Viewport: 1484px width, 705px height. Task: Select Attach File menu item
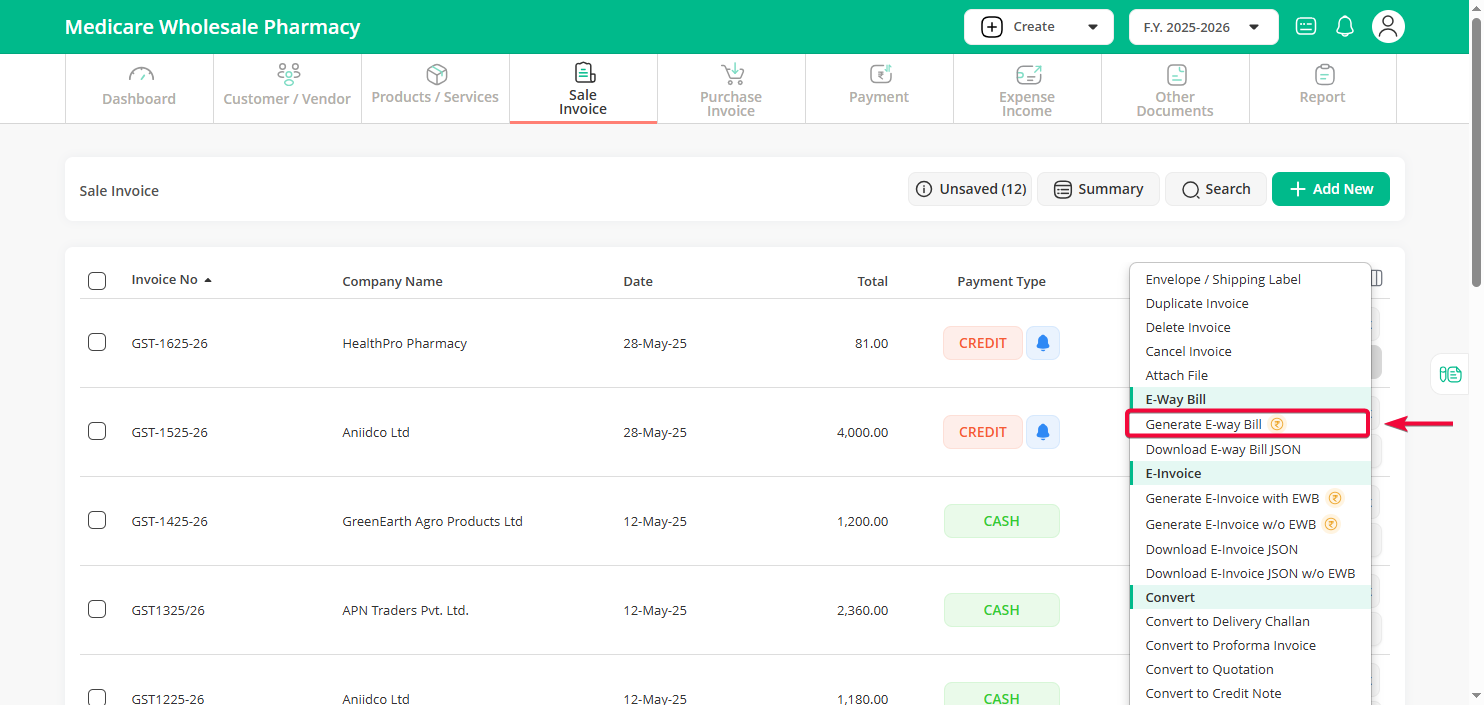tap(1250, 375)
